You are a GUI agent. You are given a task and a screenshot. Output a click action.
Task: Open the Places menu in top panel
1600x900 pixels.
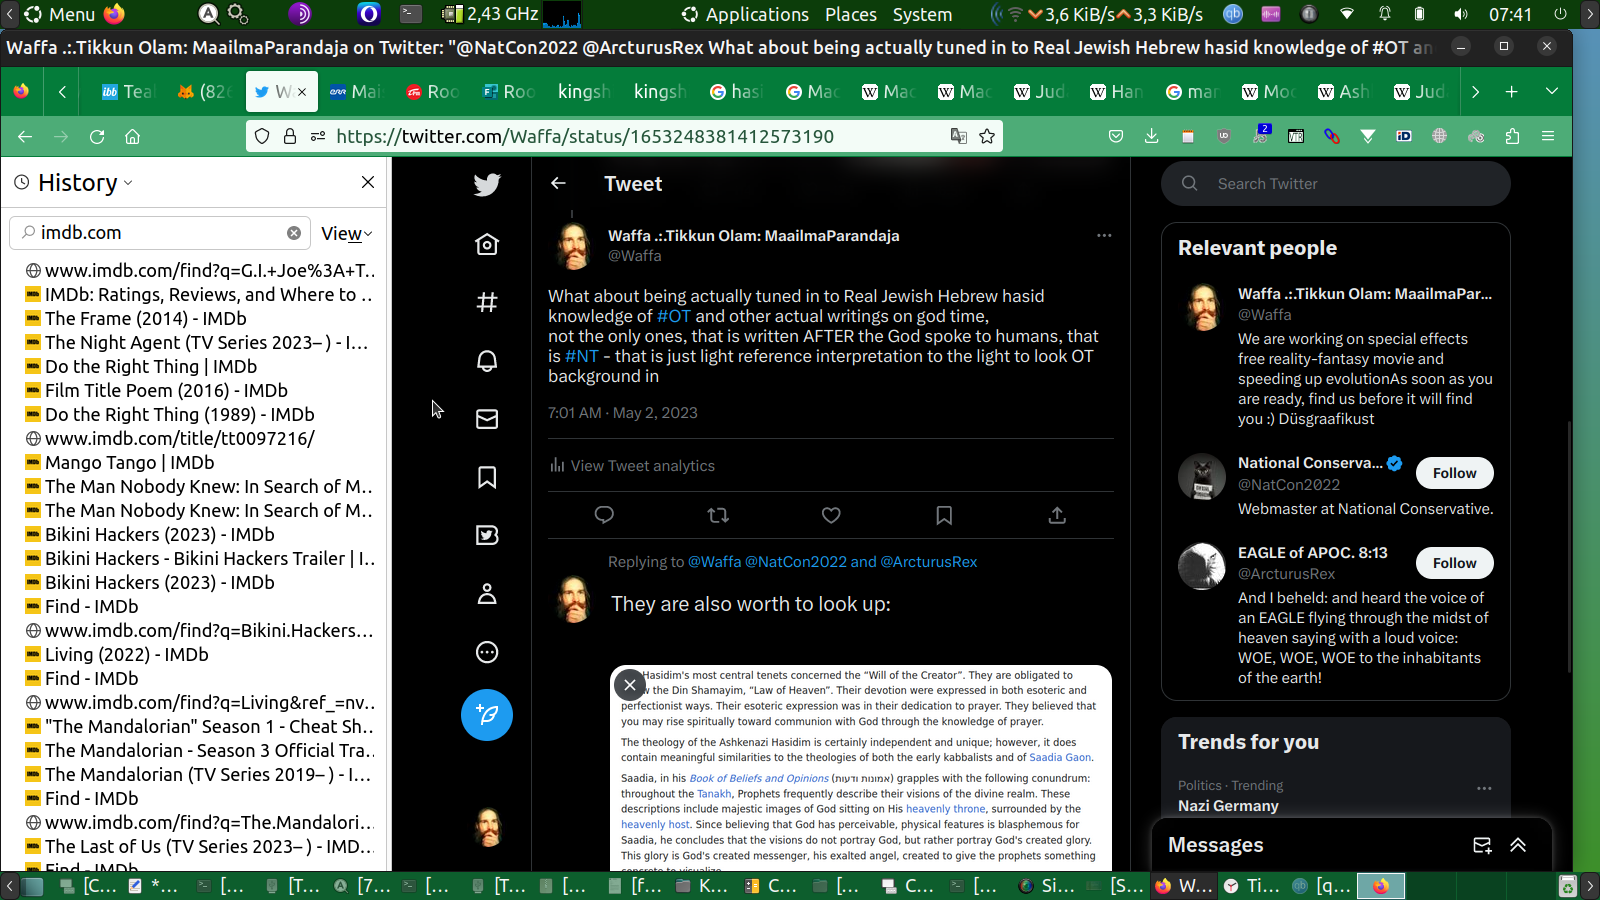tap(851, 14)
